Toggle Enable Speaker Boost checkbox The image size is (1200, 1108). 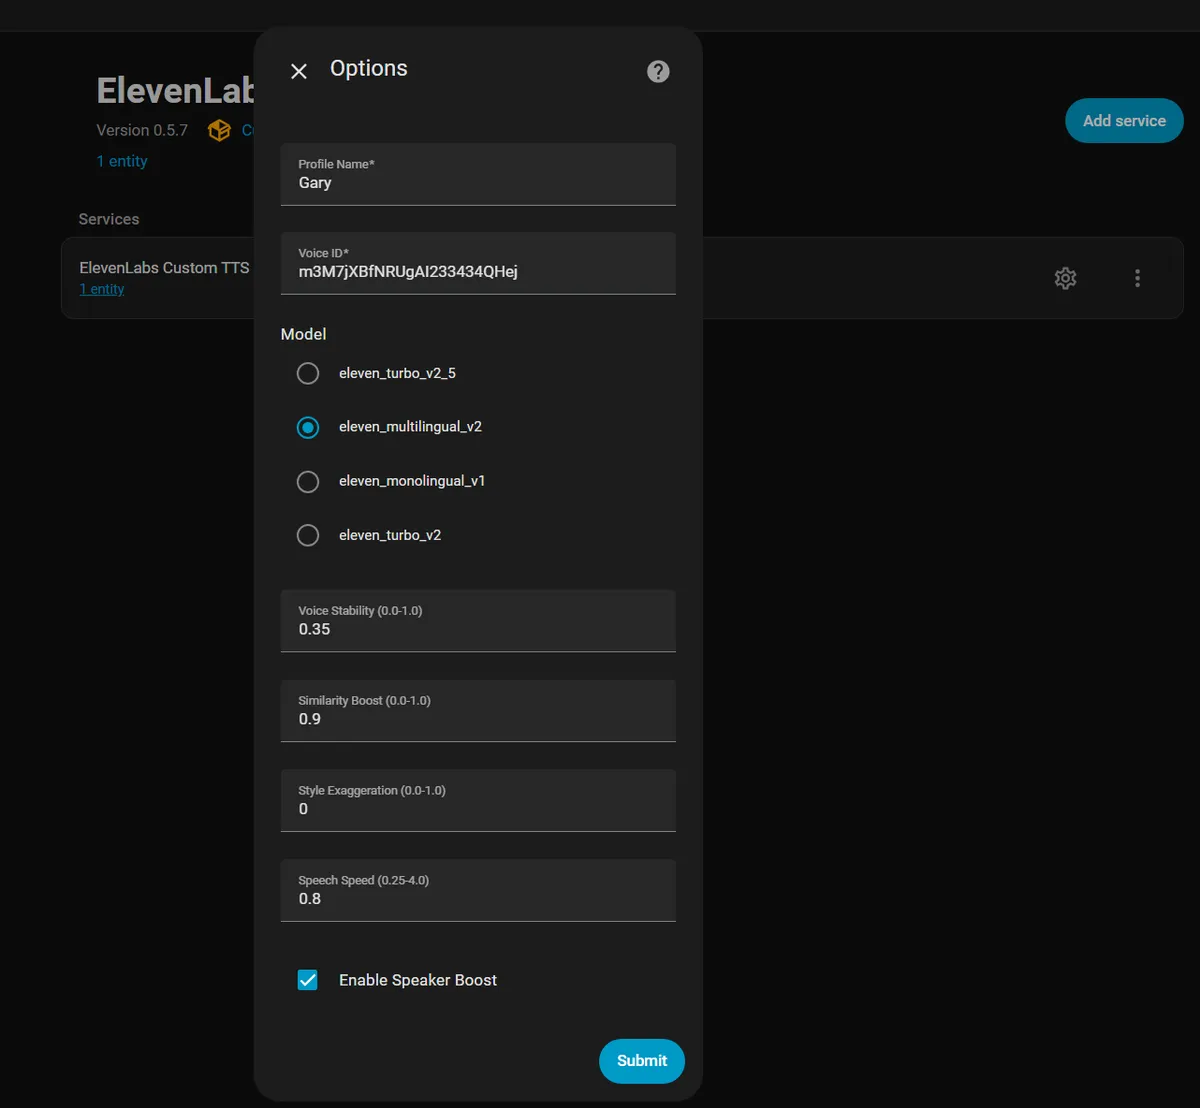(308, 980)
